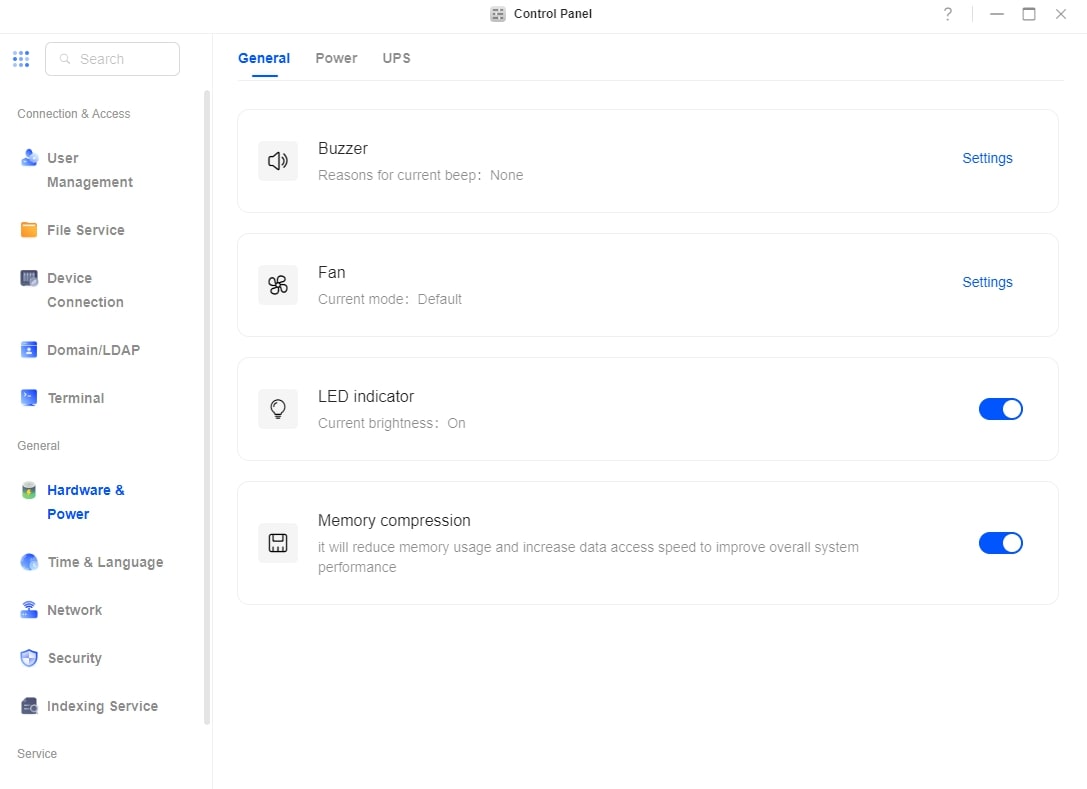The image size is (1087, 789).
Task: Turn off the LED indicator toggle
Action: 1000,409
